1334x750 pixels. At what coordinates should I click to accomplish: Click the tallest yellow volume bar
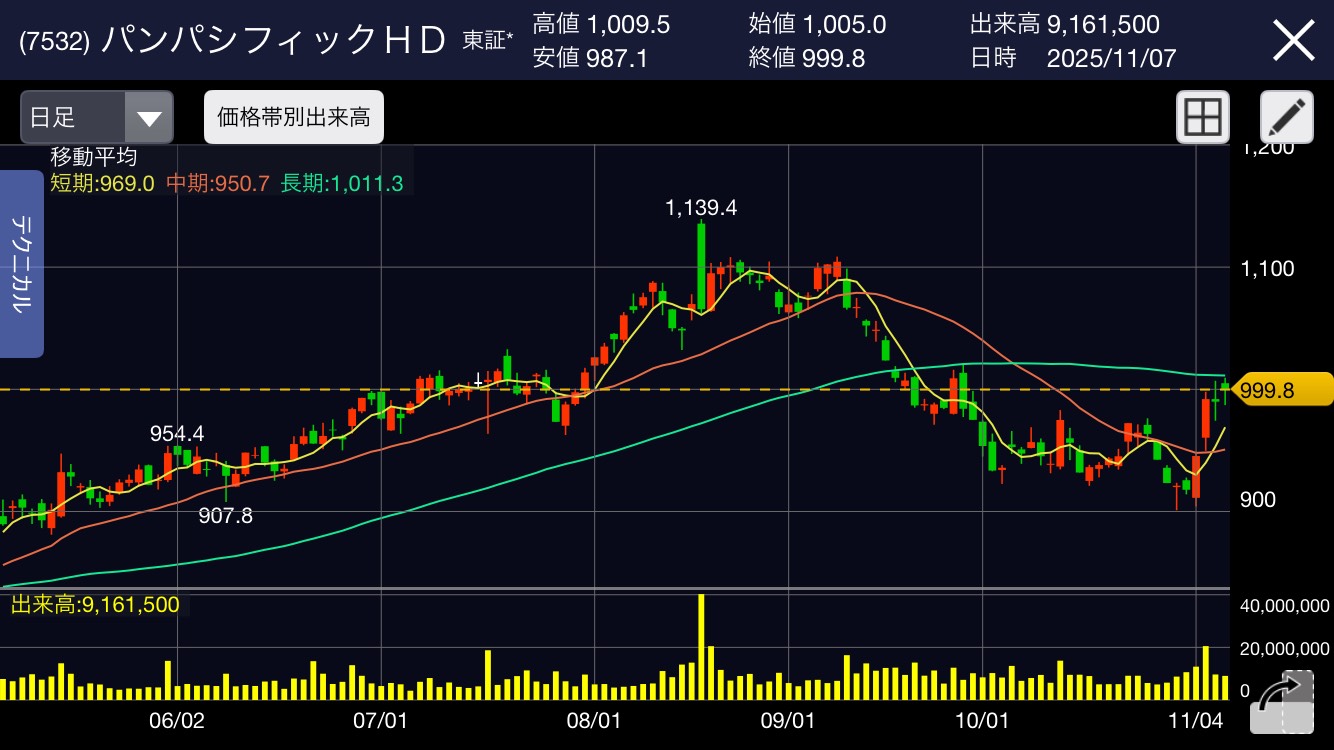[x=701, y=646]
